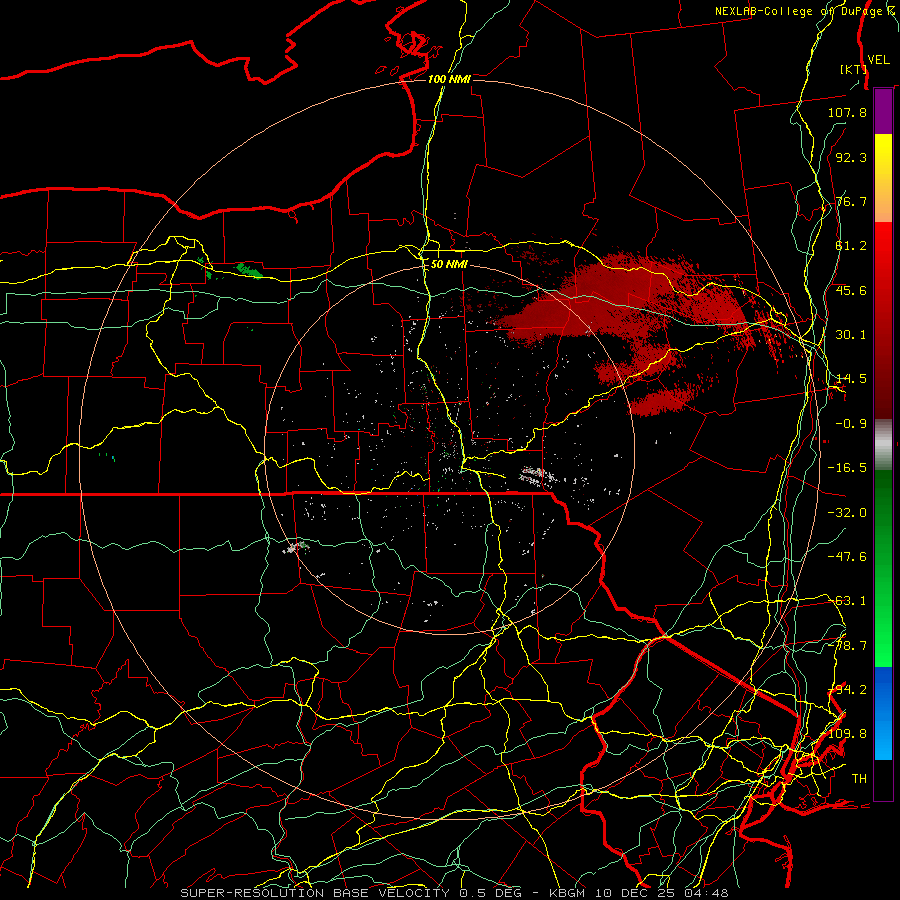Click the -0.9 scale value
The width and height of the screenshot is (900, 900).
point(851,424)
